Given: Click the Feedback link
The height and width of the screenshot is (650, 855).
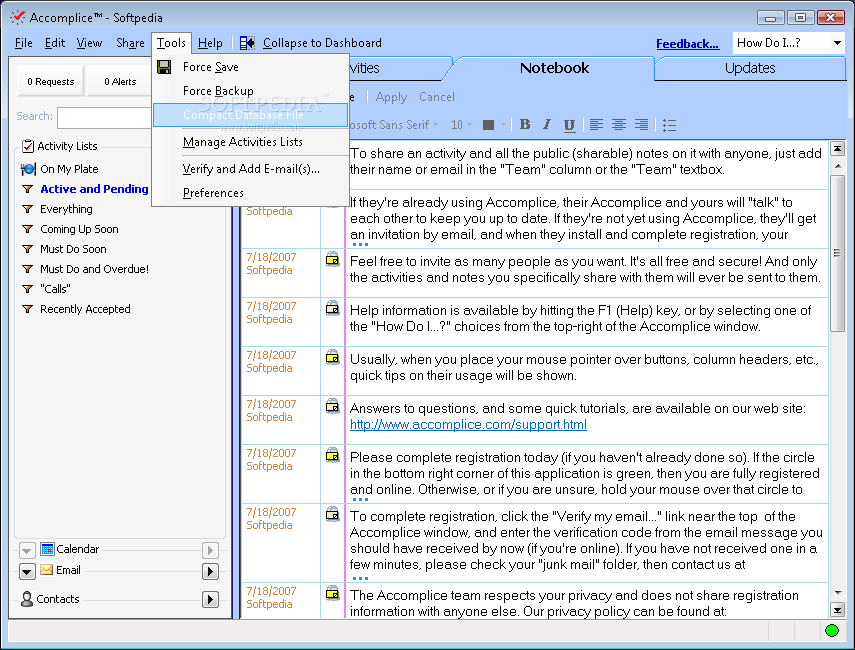Looking at the screenshot, I should click(687, 44).
